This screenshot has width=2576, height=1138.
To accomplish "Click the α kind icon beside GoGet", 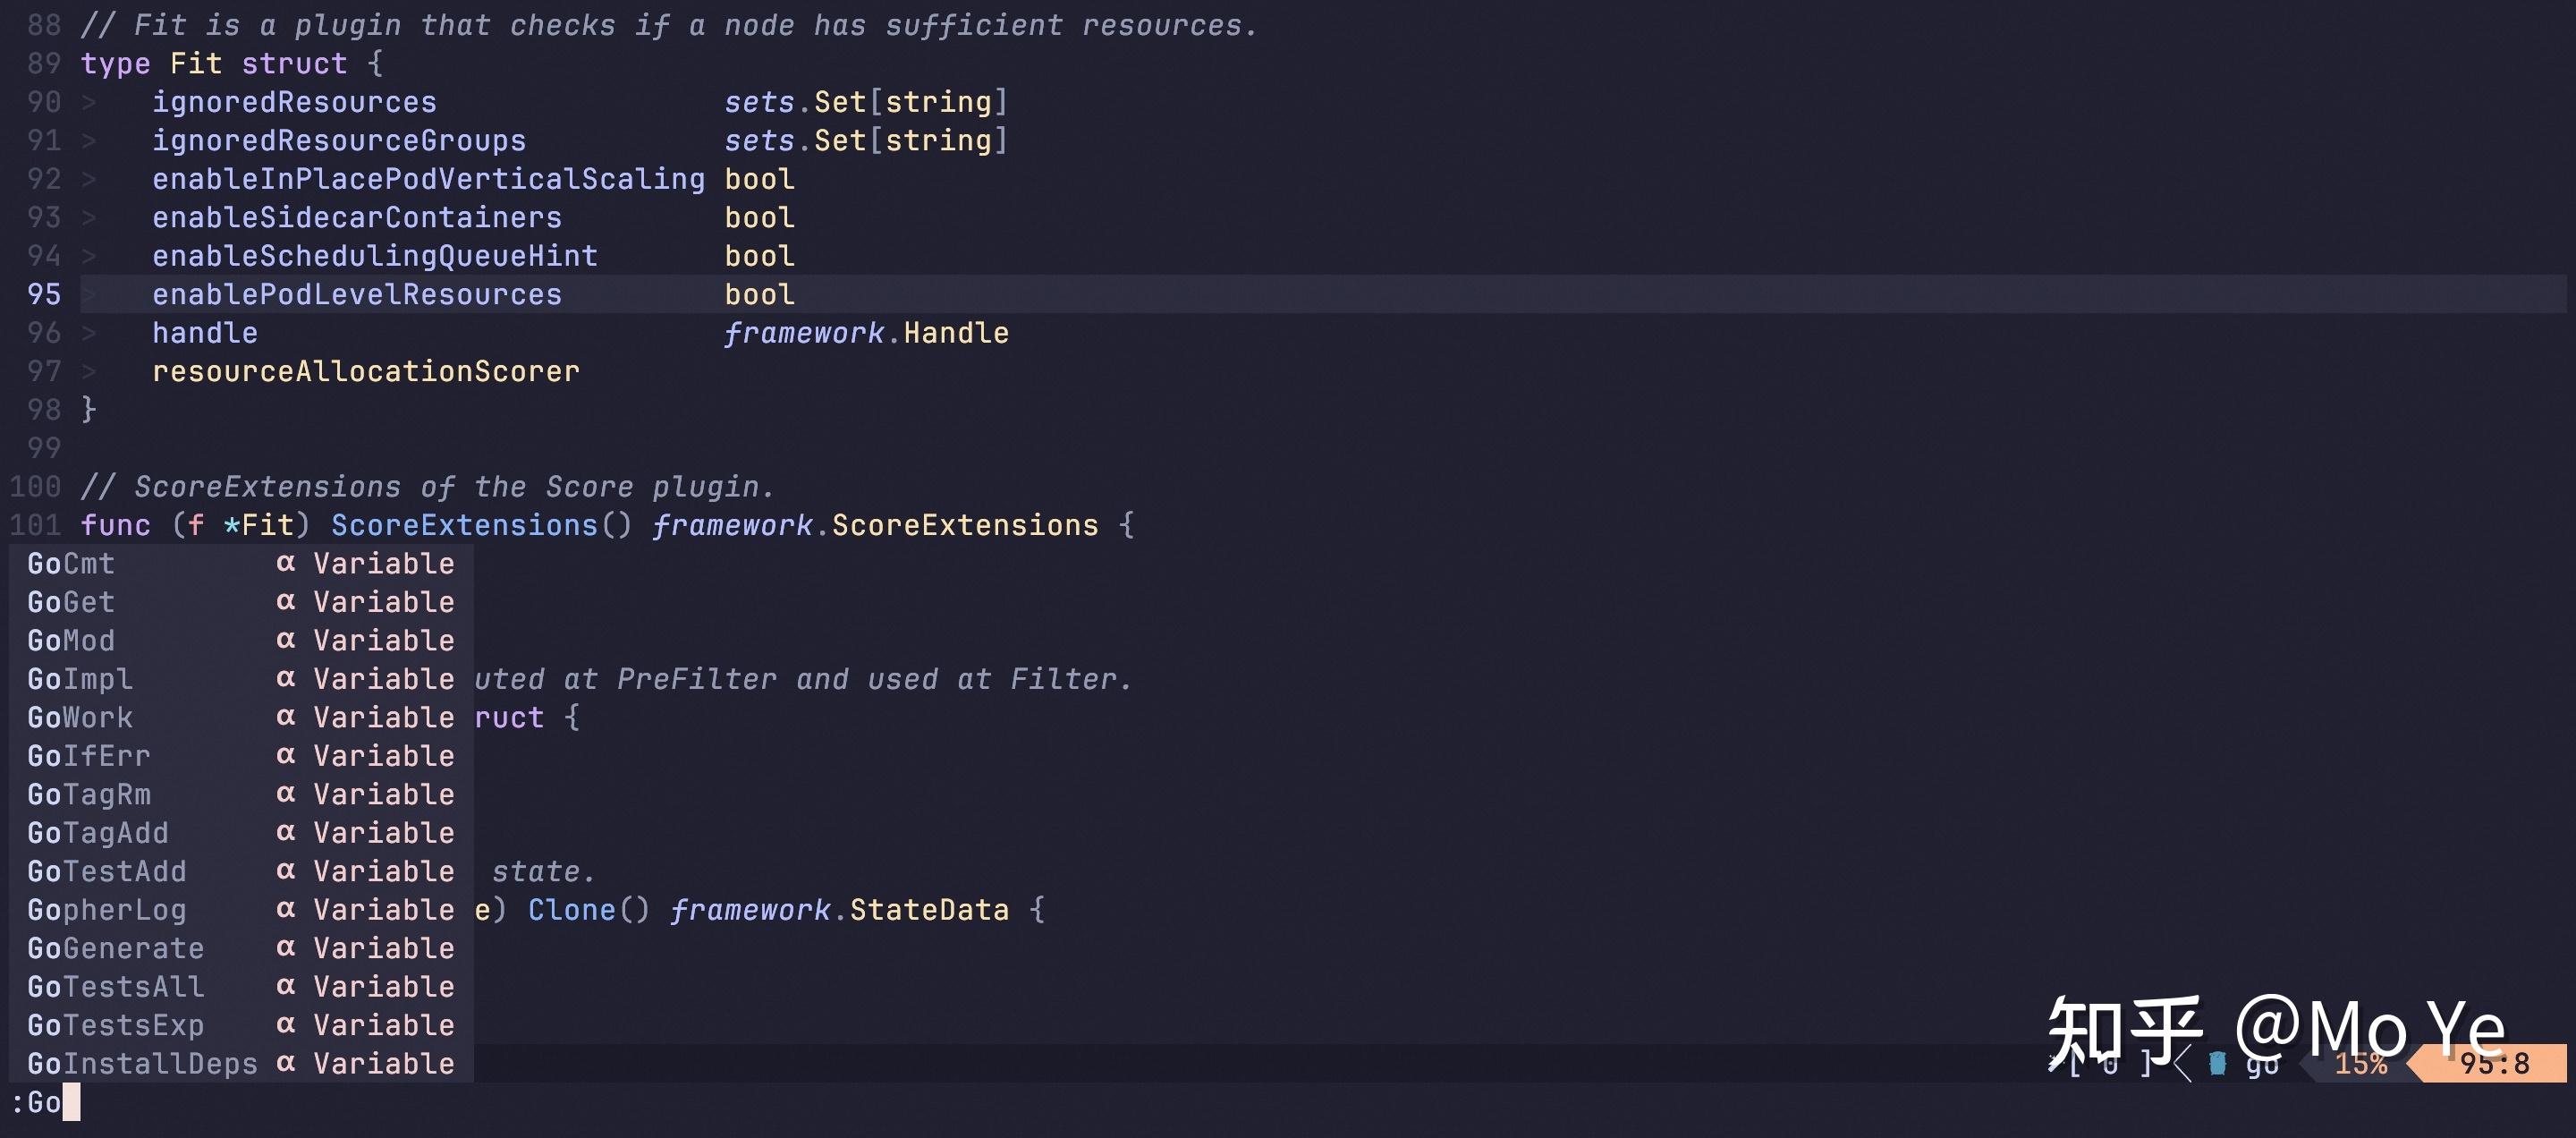I will (285, 601).
